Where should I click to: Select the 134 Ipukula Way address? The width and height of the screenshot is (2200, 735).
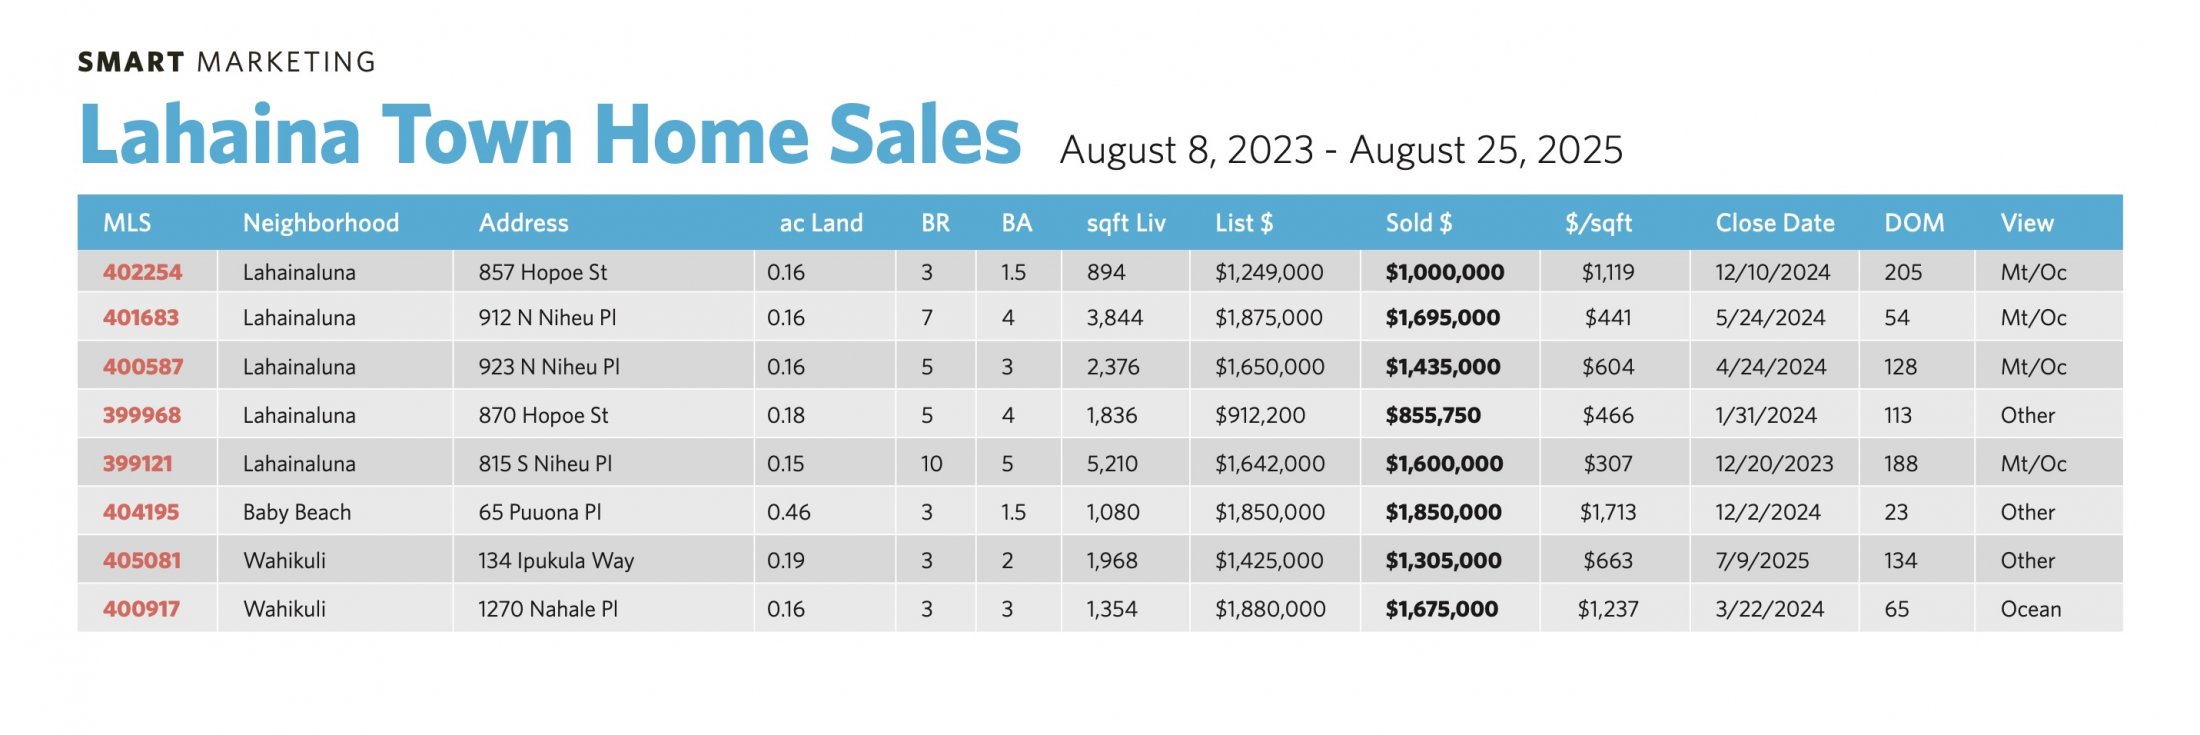pyautogui.click(x=556, y=561)
